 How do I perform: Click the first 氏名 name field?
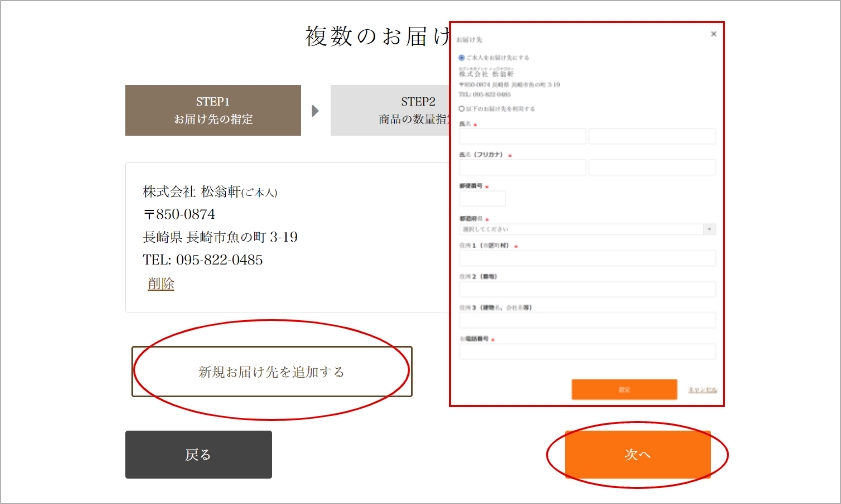pyautogui.click(x=521, y=136)
